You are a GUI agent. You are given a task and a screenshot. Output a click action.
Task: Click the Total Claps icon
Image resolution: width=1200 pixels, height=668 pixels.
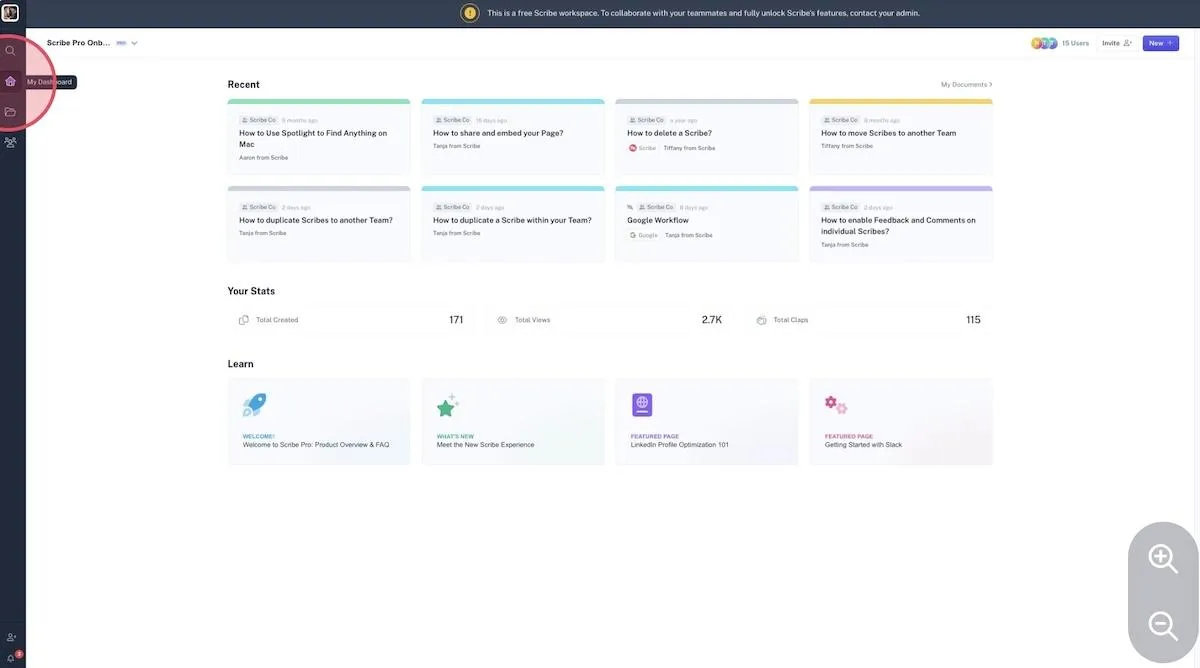(x=761, y=320)
